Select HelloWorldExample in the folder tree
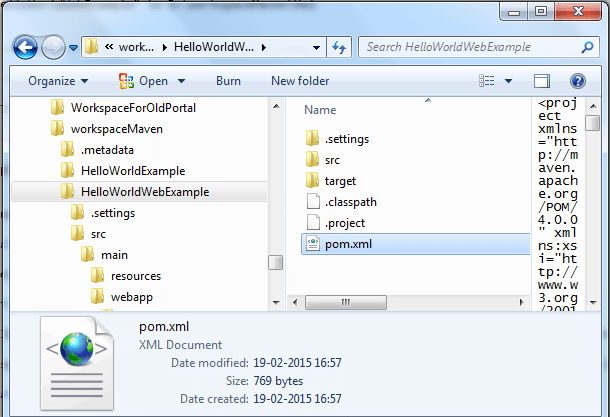 click(132, 171)
